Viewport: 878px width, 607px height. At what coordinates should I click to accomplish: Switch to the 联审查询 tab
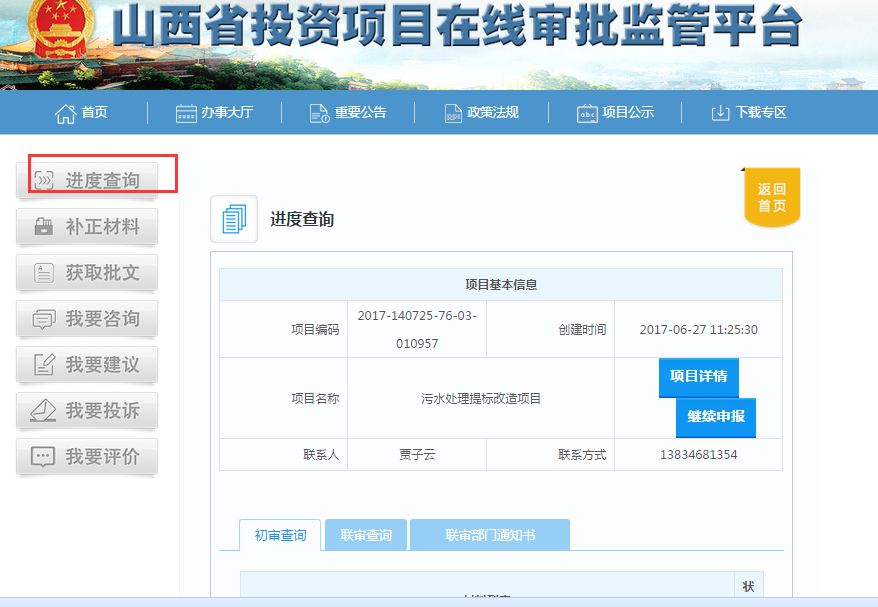click(366, 535)
